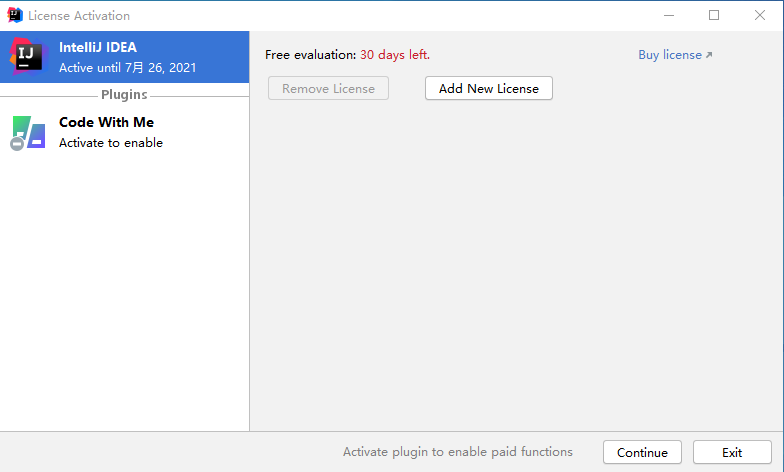
Task: Click the Code With Me plugin icon
Action: [x=28, y=133]
